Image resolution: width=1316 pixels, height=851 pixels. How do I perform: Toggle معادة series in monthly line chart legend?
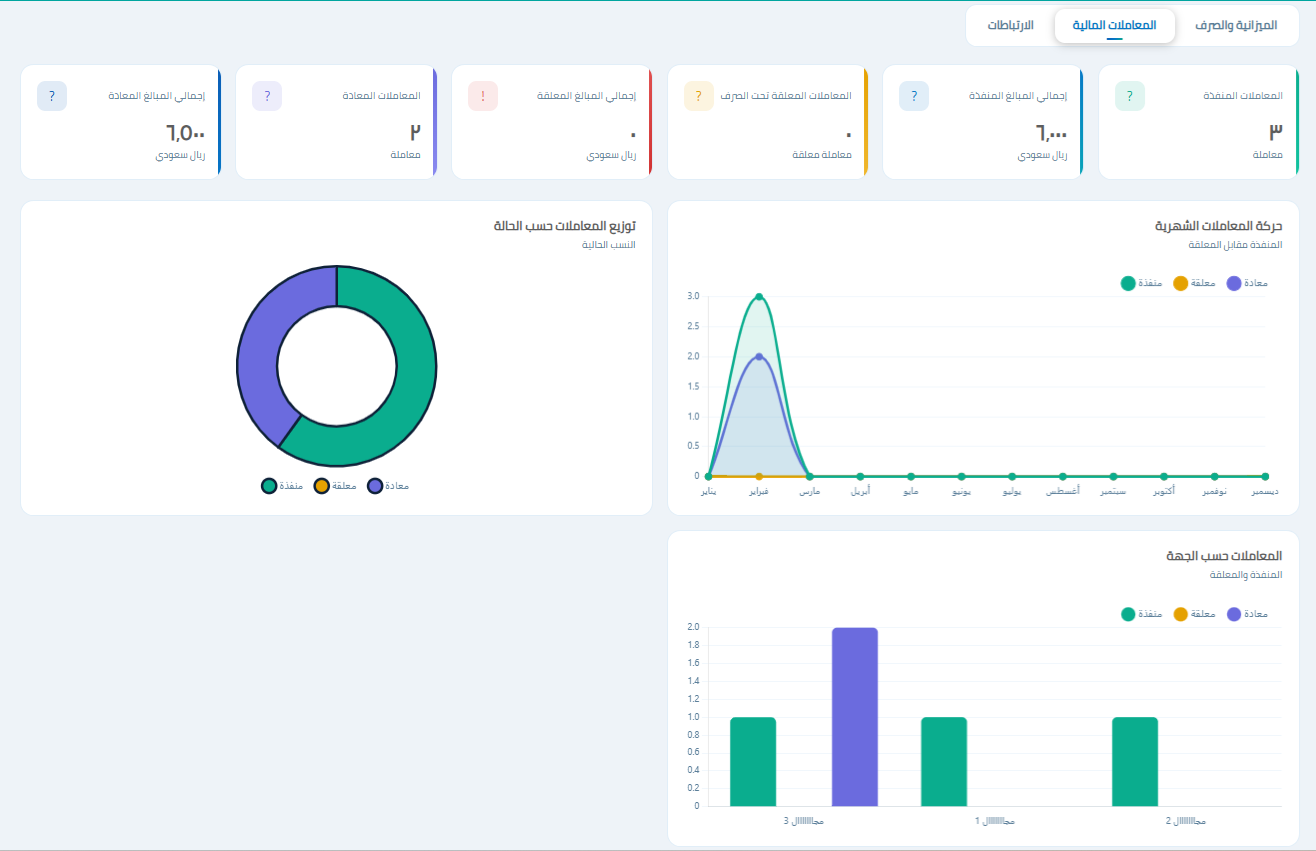(1247, 283)
